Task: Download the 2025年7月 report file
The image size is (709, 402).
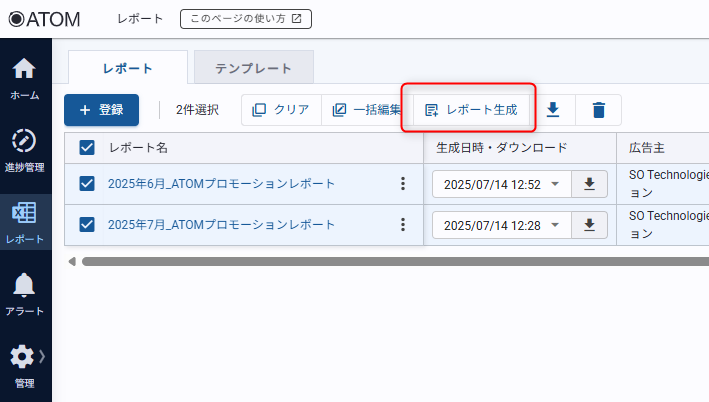Action: point(589,225)
